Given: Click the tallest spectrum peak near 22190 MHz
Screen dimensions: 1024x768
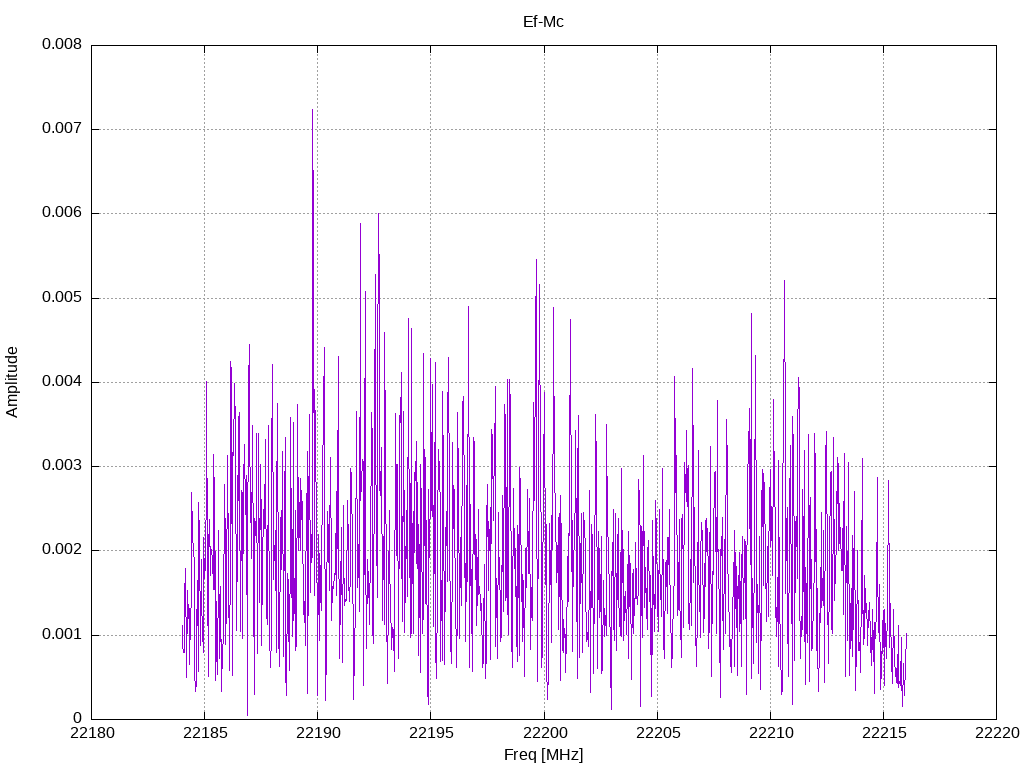Looking at the screenshot, I should (x=312, y=111).
